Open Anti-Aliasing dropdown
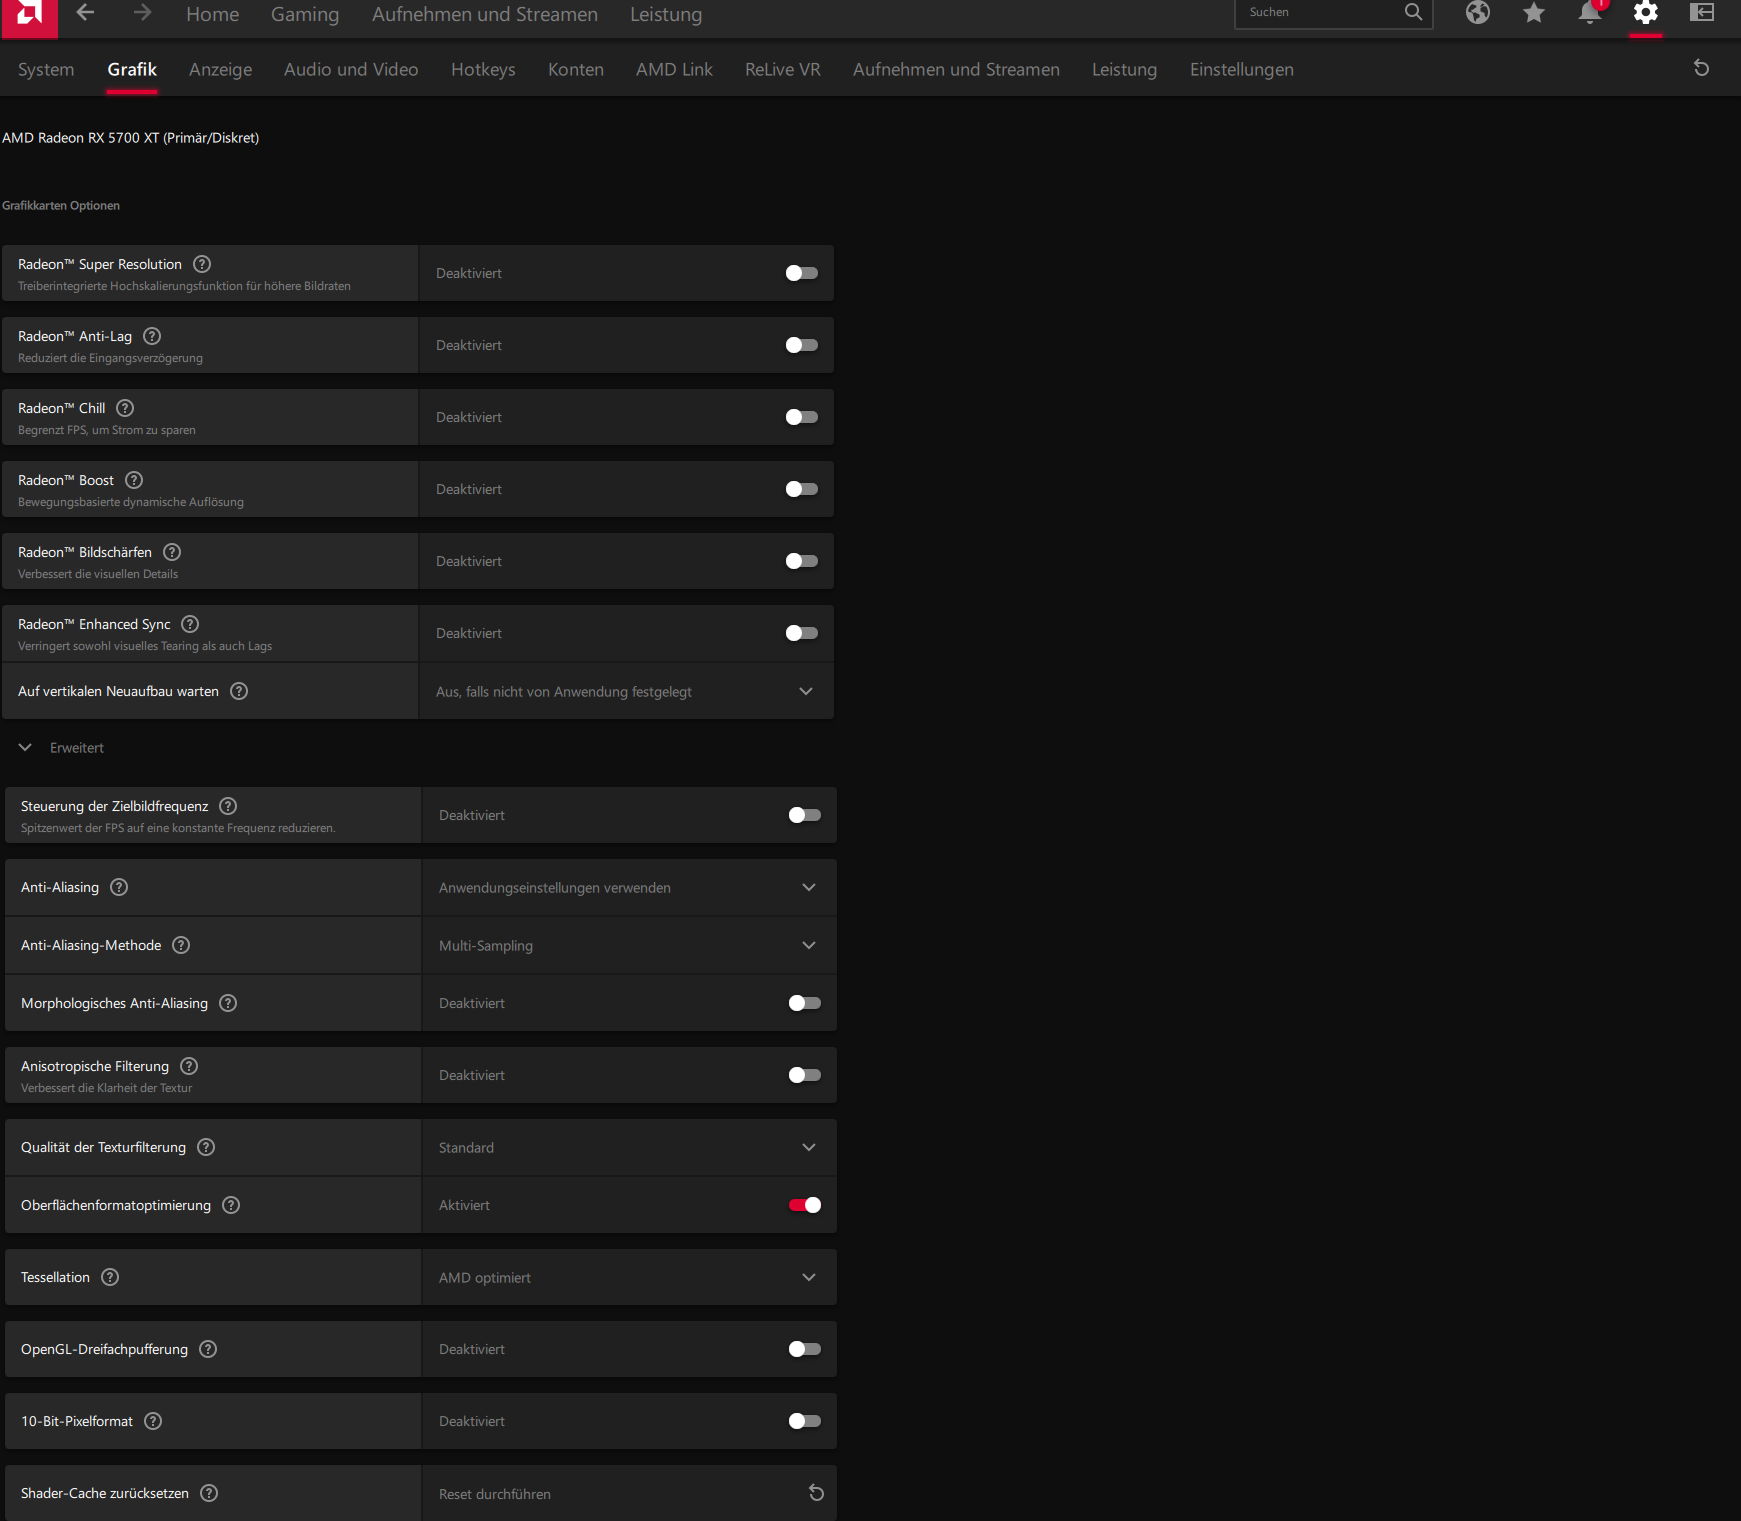The width and height of the screenshot is (1741, 1521). tap(629, 887)
